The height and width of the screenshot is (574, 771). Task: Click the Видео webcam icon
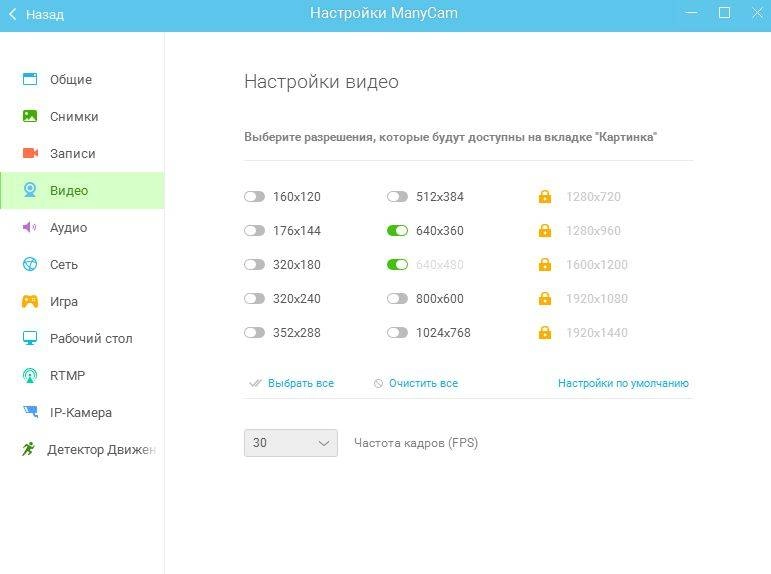pyautogui.click(x=30, y=190)
